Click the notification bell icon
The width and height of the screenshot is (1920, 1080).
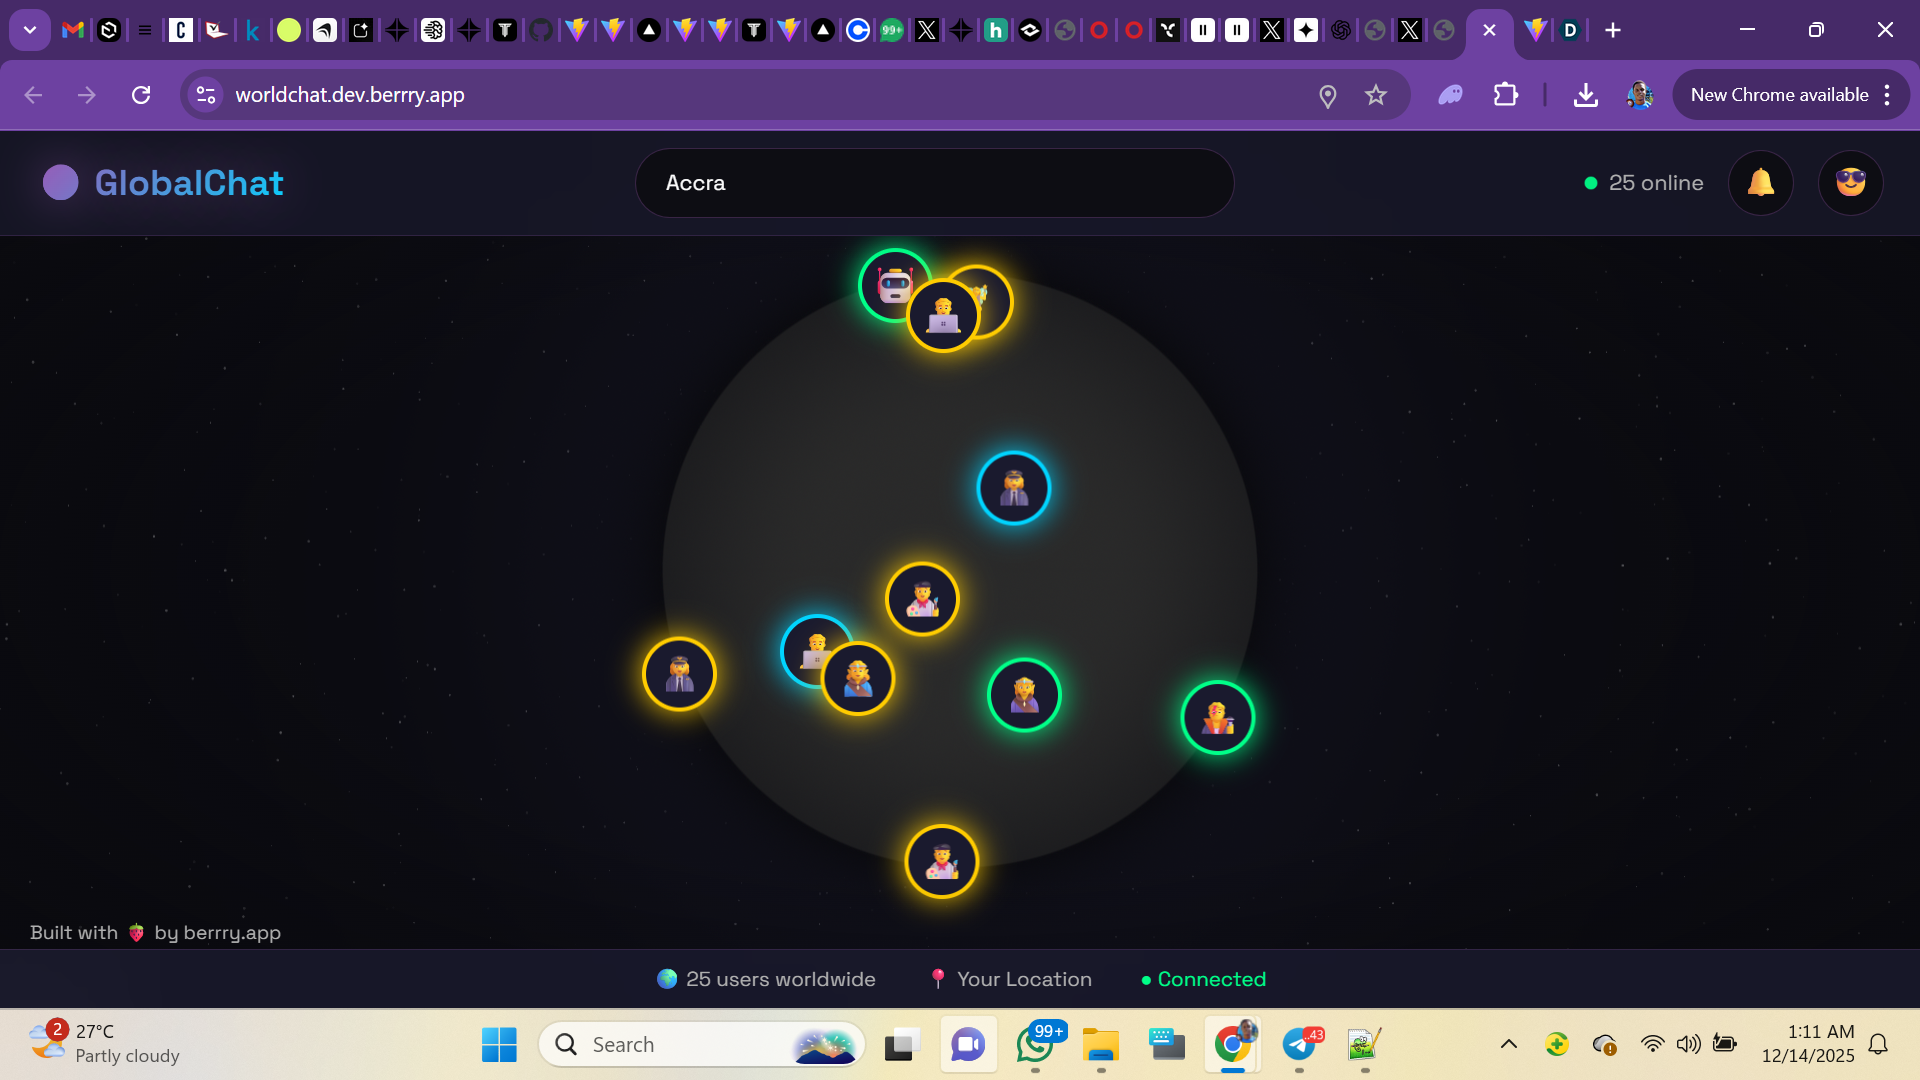tap(1760, 183)
